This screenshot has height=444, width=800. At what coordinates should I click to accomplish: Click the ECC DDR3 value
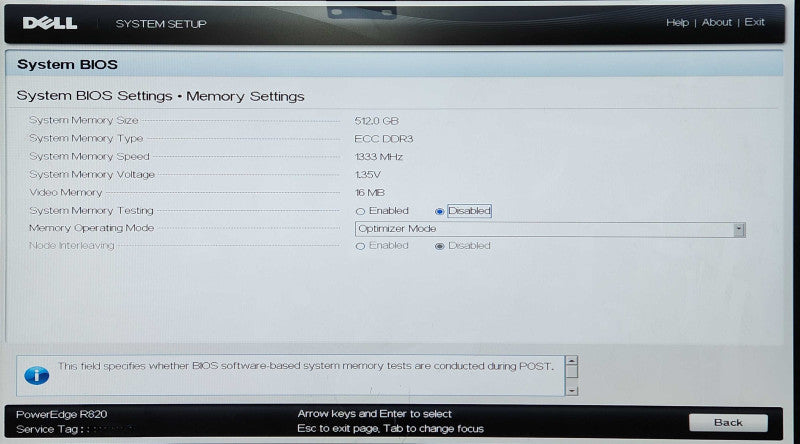384,139
